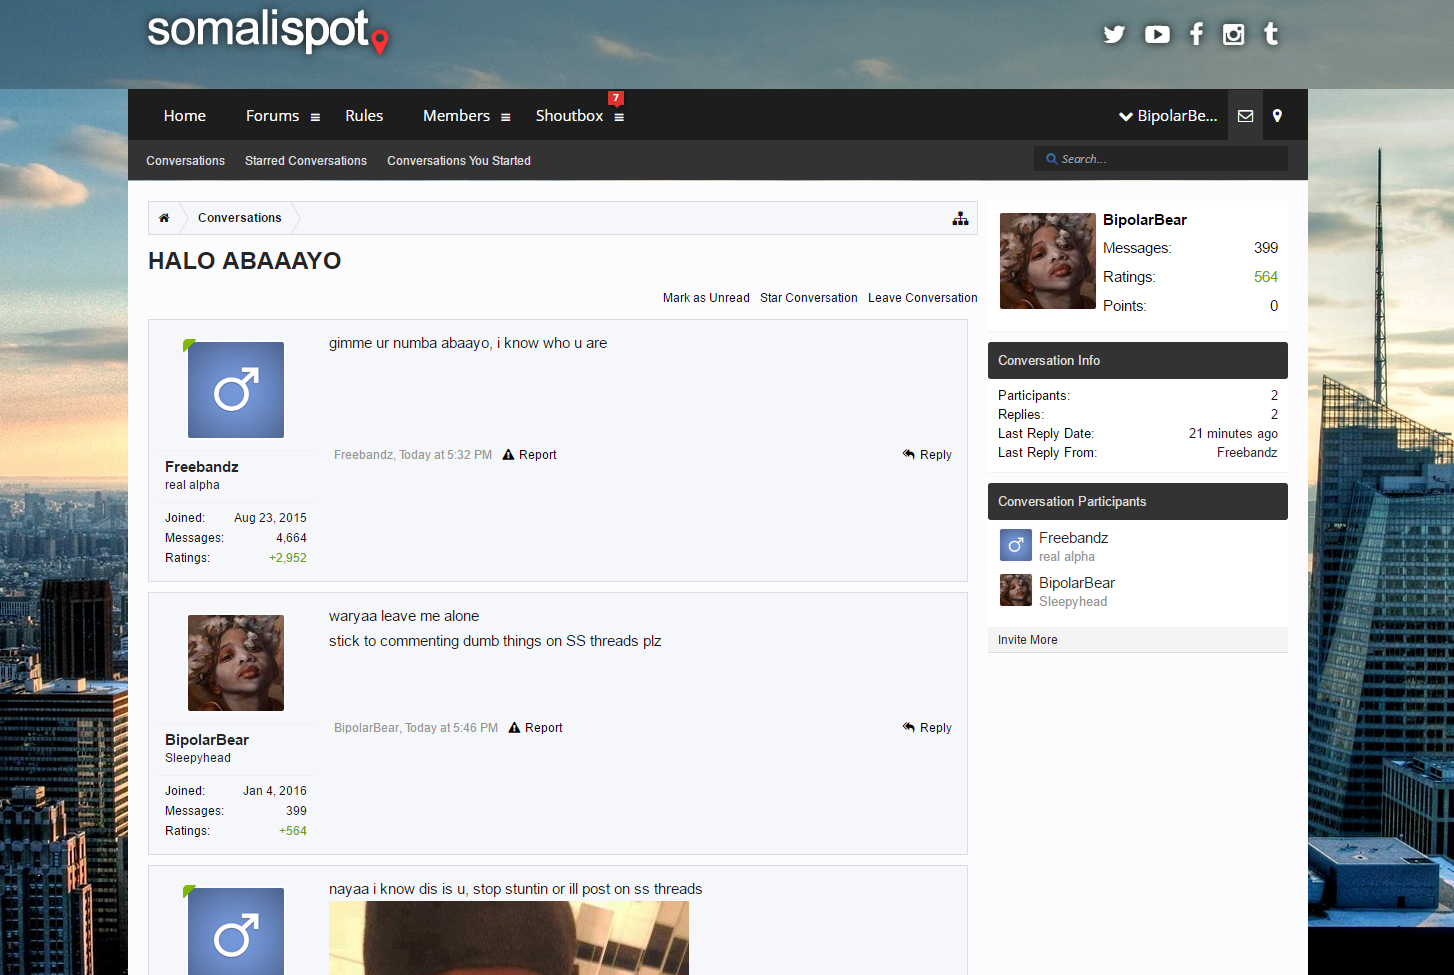
Task: Click the BipolarBear sidebar profile avatar
Action: 1048,261
